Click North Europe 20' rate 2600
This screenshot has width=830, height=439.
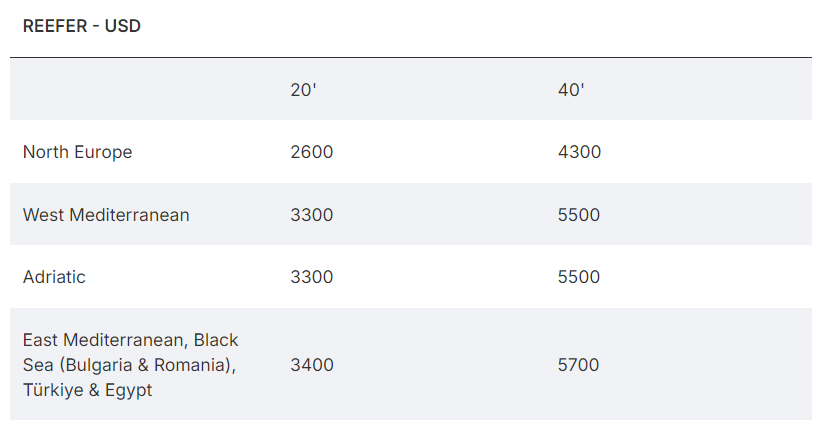click(311, 152)
